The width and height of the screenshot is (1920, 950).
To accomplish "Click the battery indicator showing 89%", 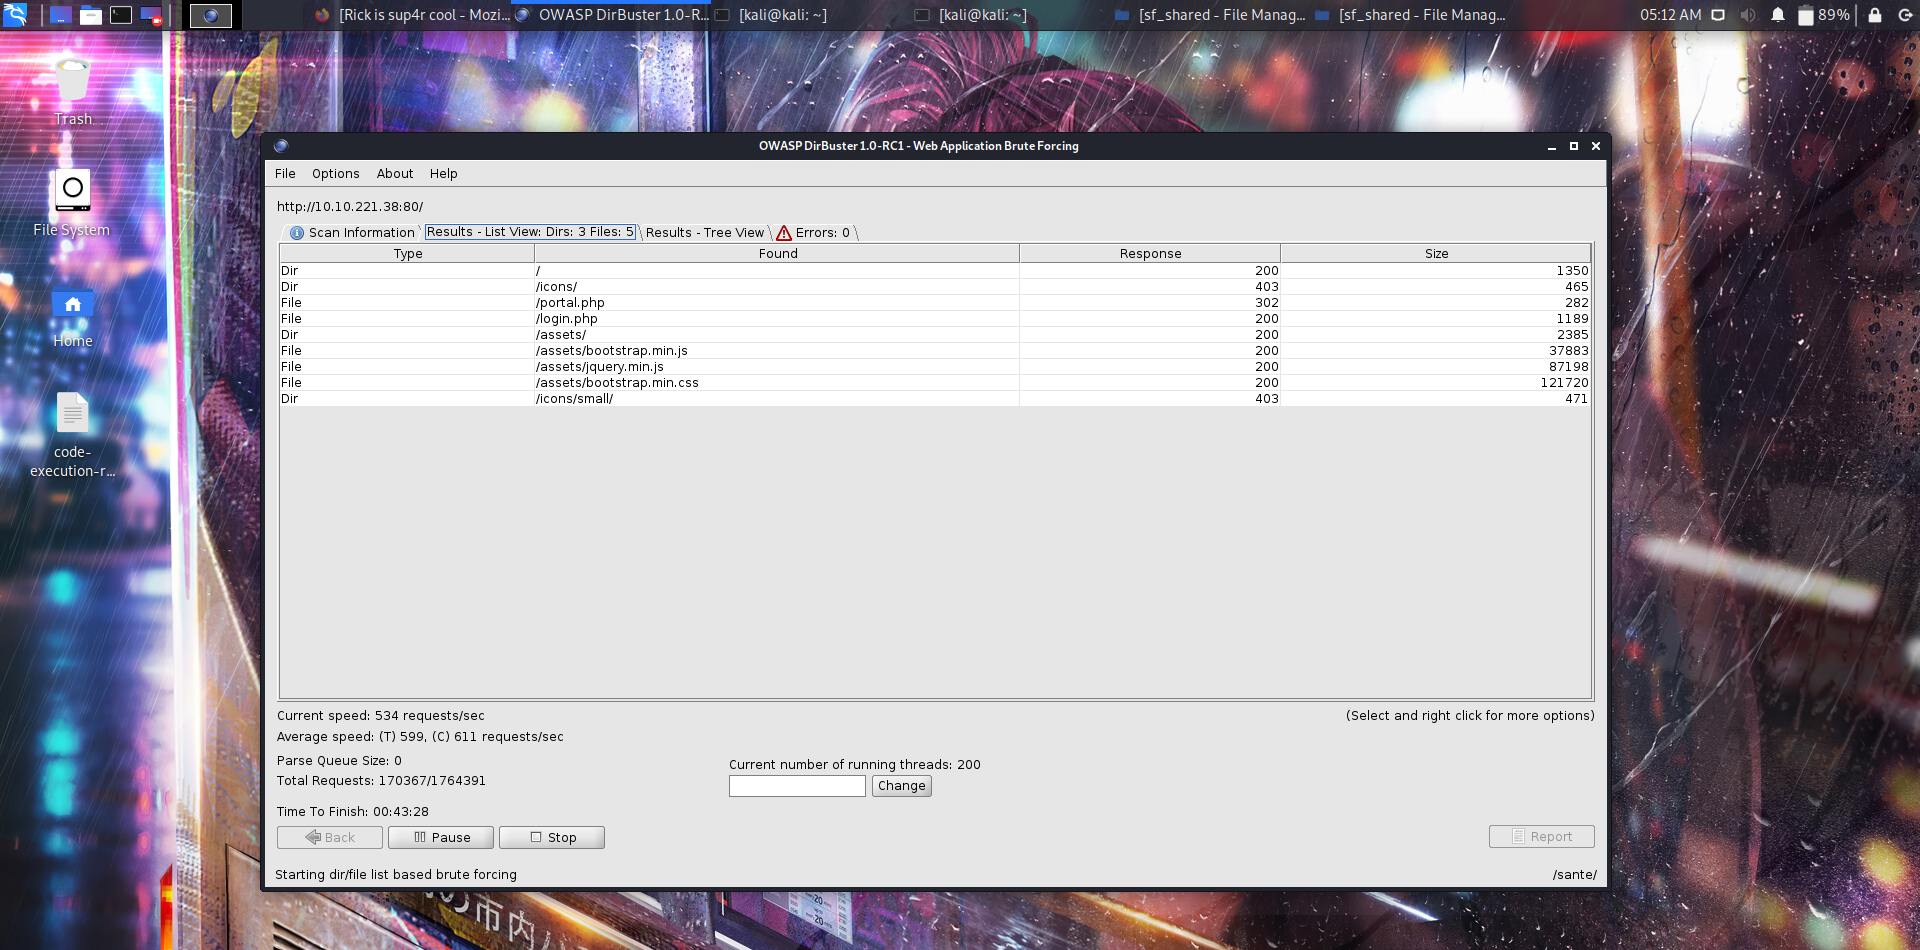I will coord(1824,15).
